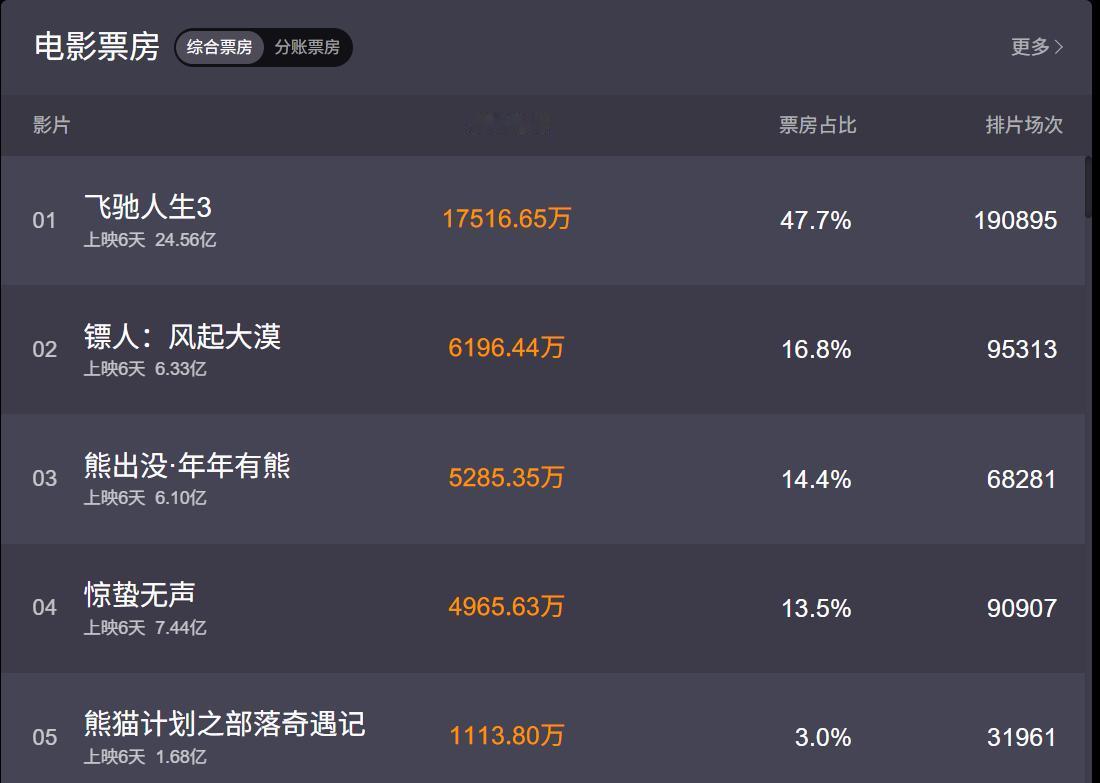Open 熊出没·年年有熊 details
The image size is (1100, 783).
pos(188,465)
